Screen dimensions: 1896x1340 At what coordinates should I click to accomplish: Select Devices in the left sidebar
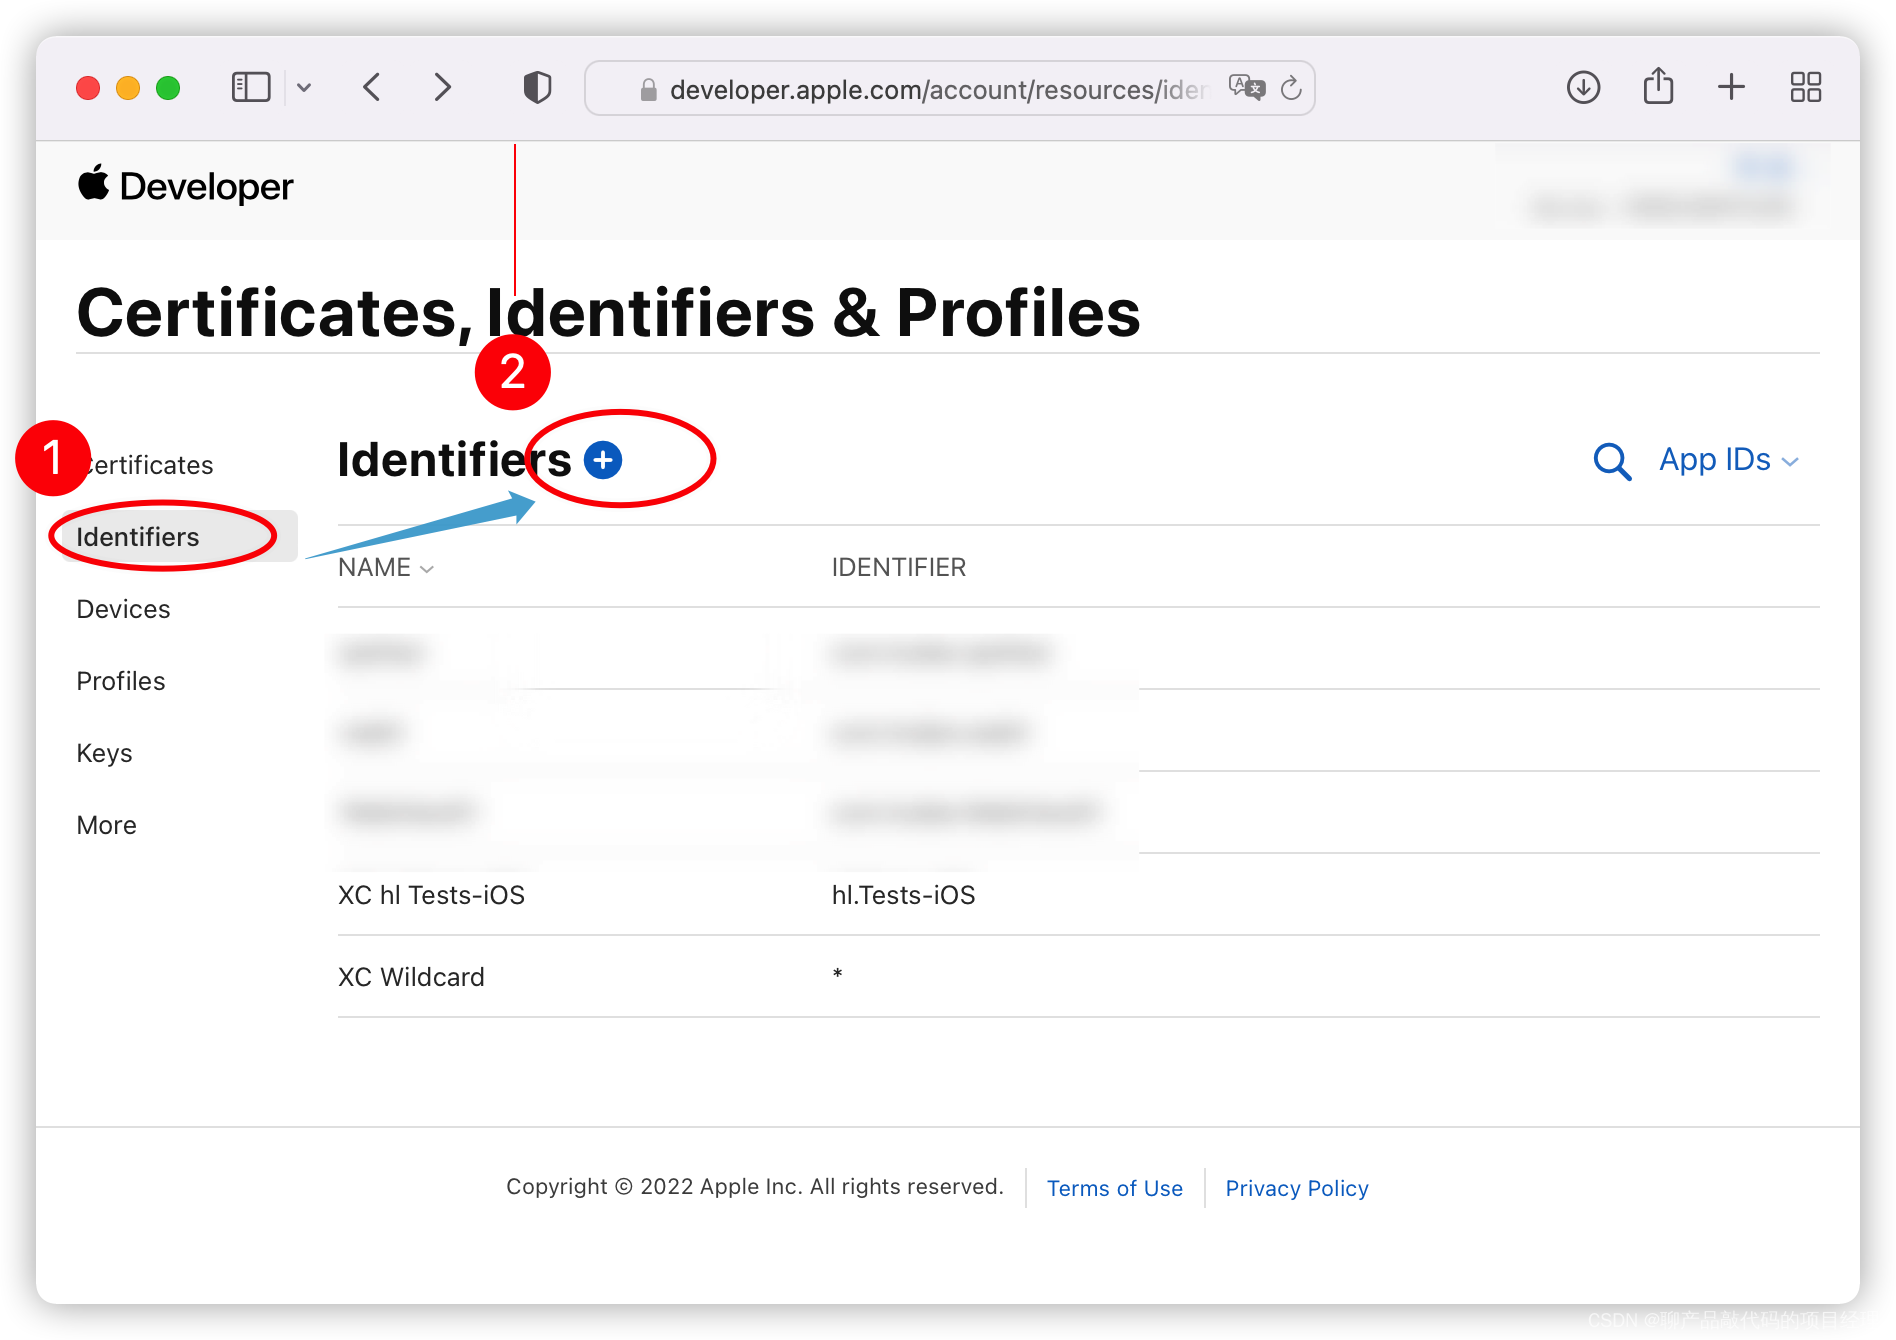tap(123, 609)
